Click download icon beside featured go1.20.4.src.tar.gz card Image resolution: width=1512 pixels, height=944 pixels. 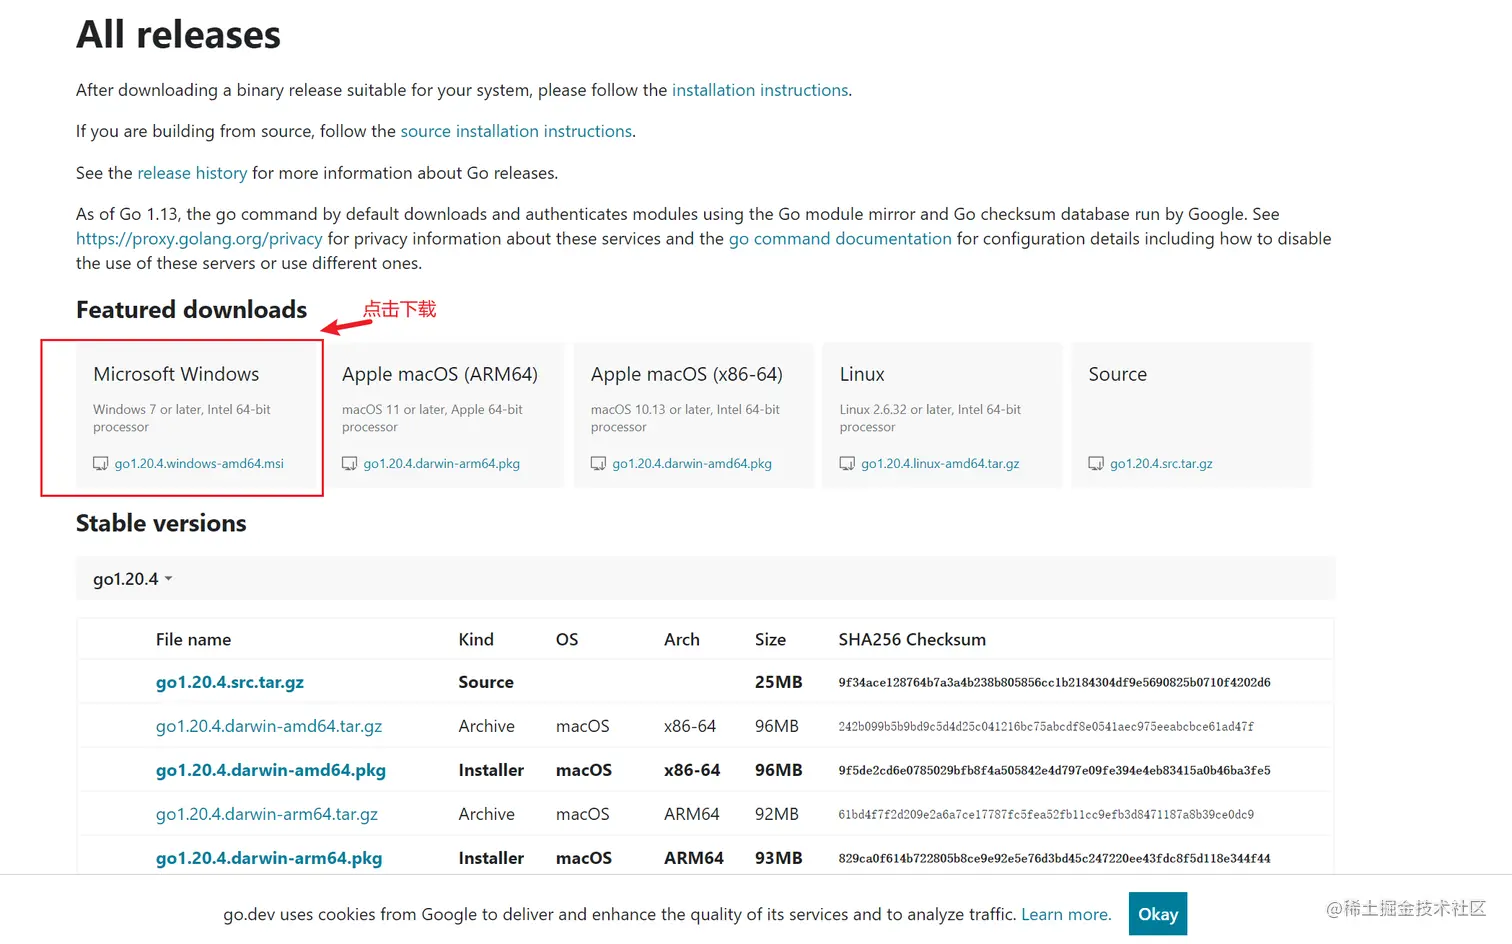coord(1097,464)
